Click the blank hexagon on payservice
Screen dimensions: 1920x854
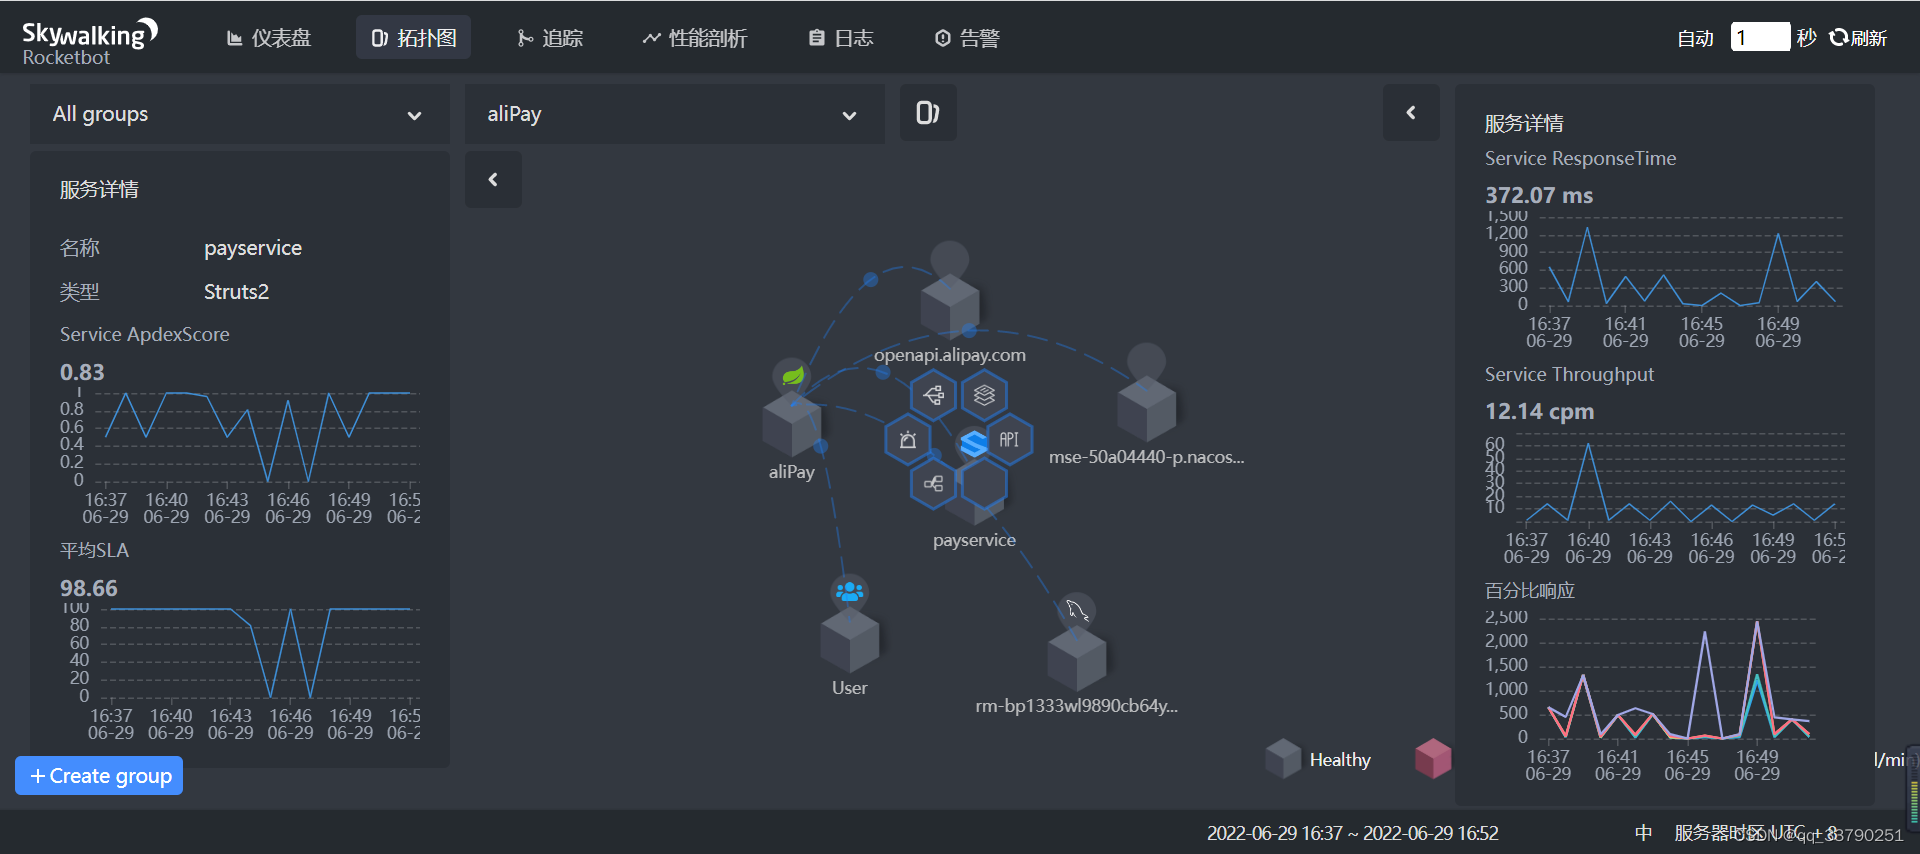pos(984,484)
